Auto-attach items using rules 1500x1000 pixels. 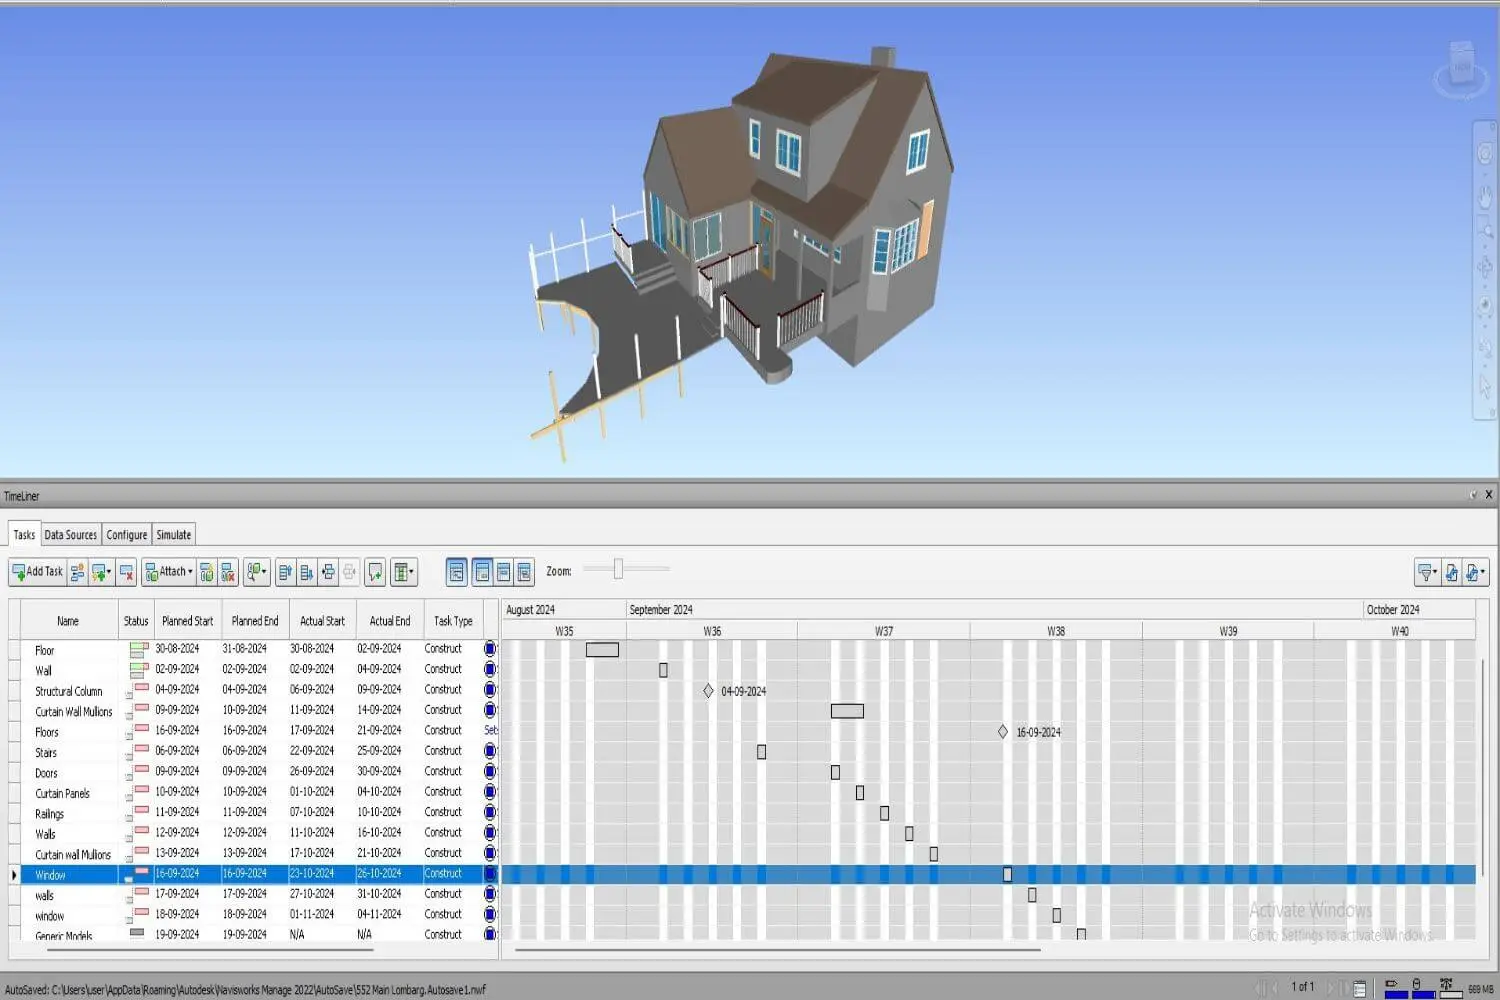click(206, 572)
